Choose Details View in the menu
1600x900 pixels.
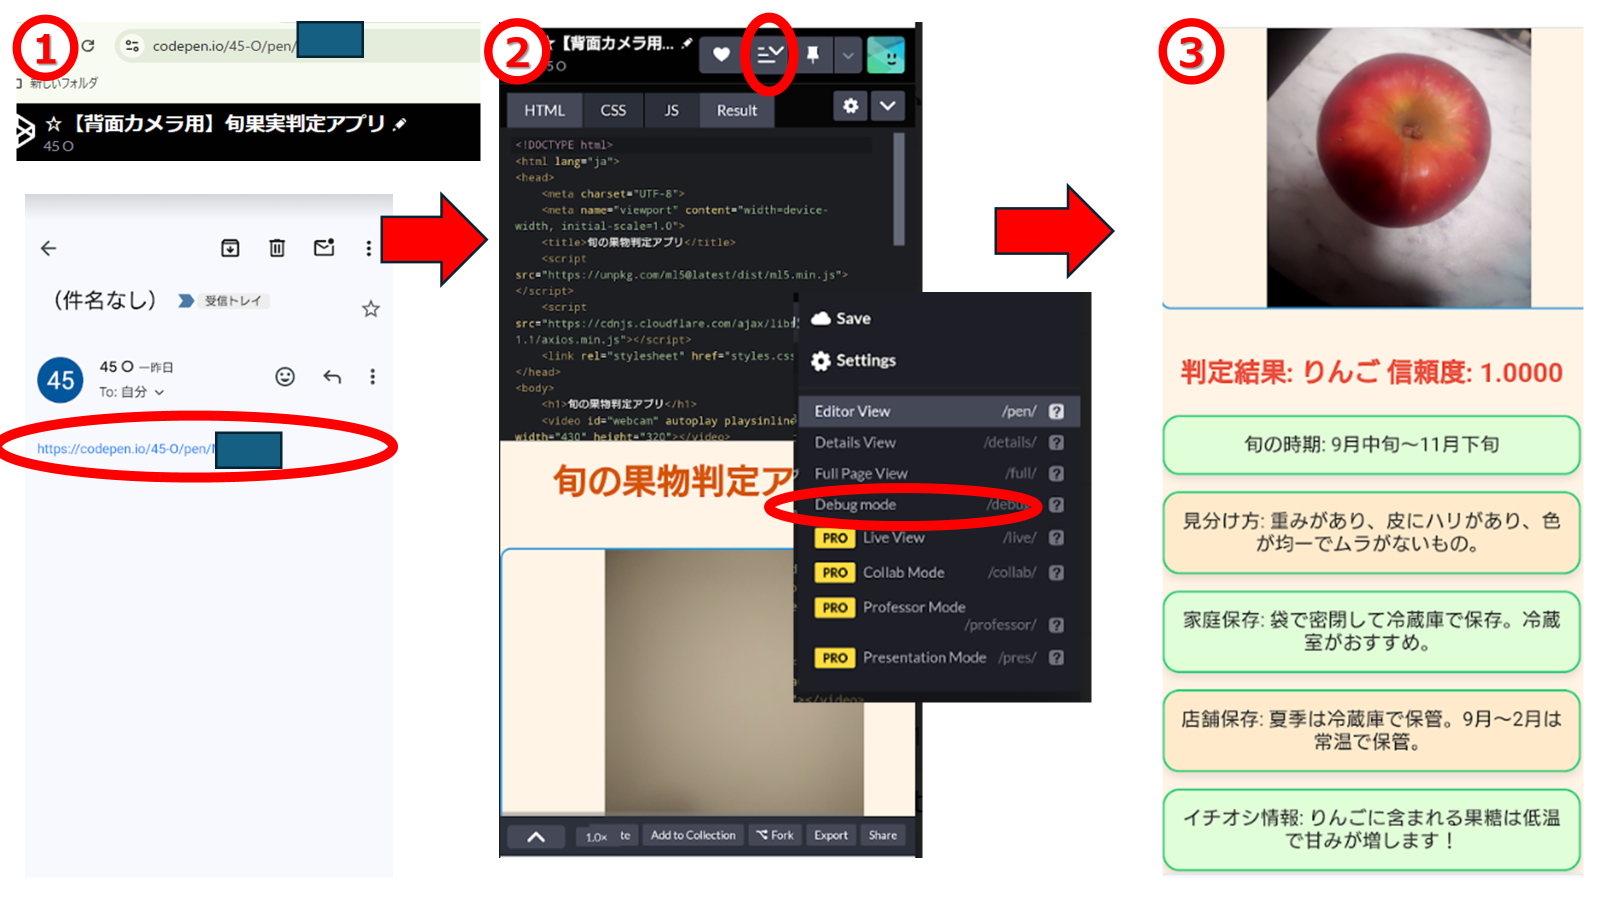939,442
